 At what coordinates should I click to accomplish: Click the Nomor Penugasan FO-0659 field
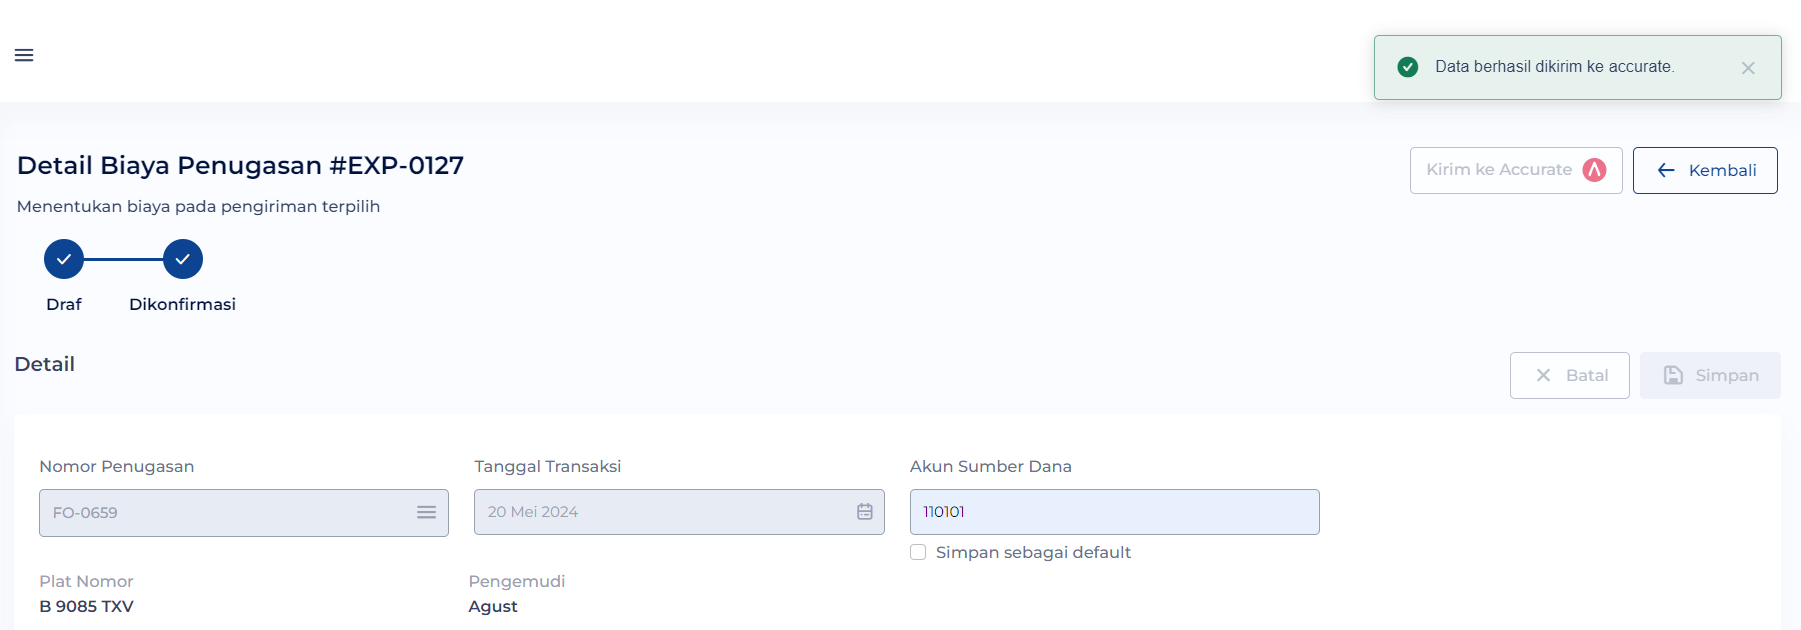coord(244,513)
